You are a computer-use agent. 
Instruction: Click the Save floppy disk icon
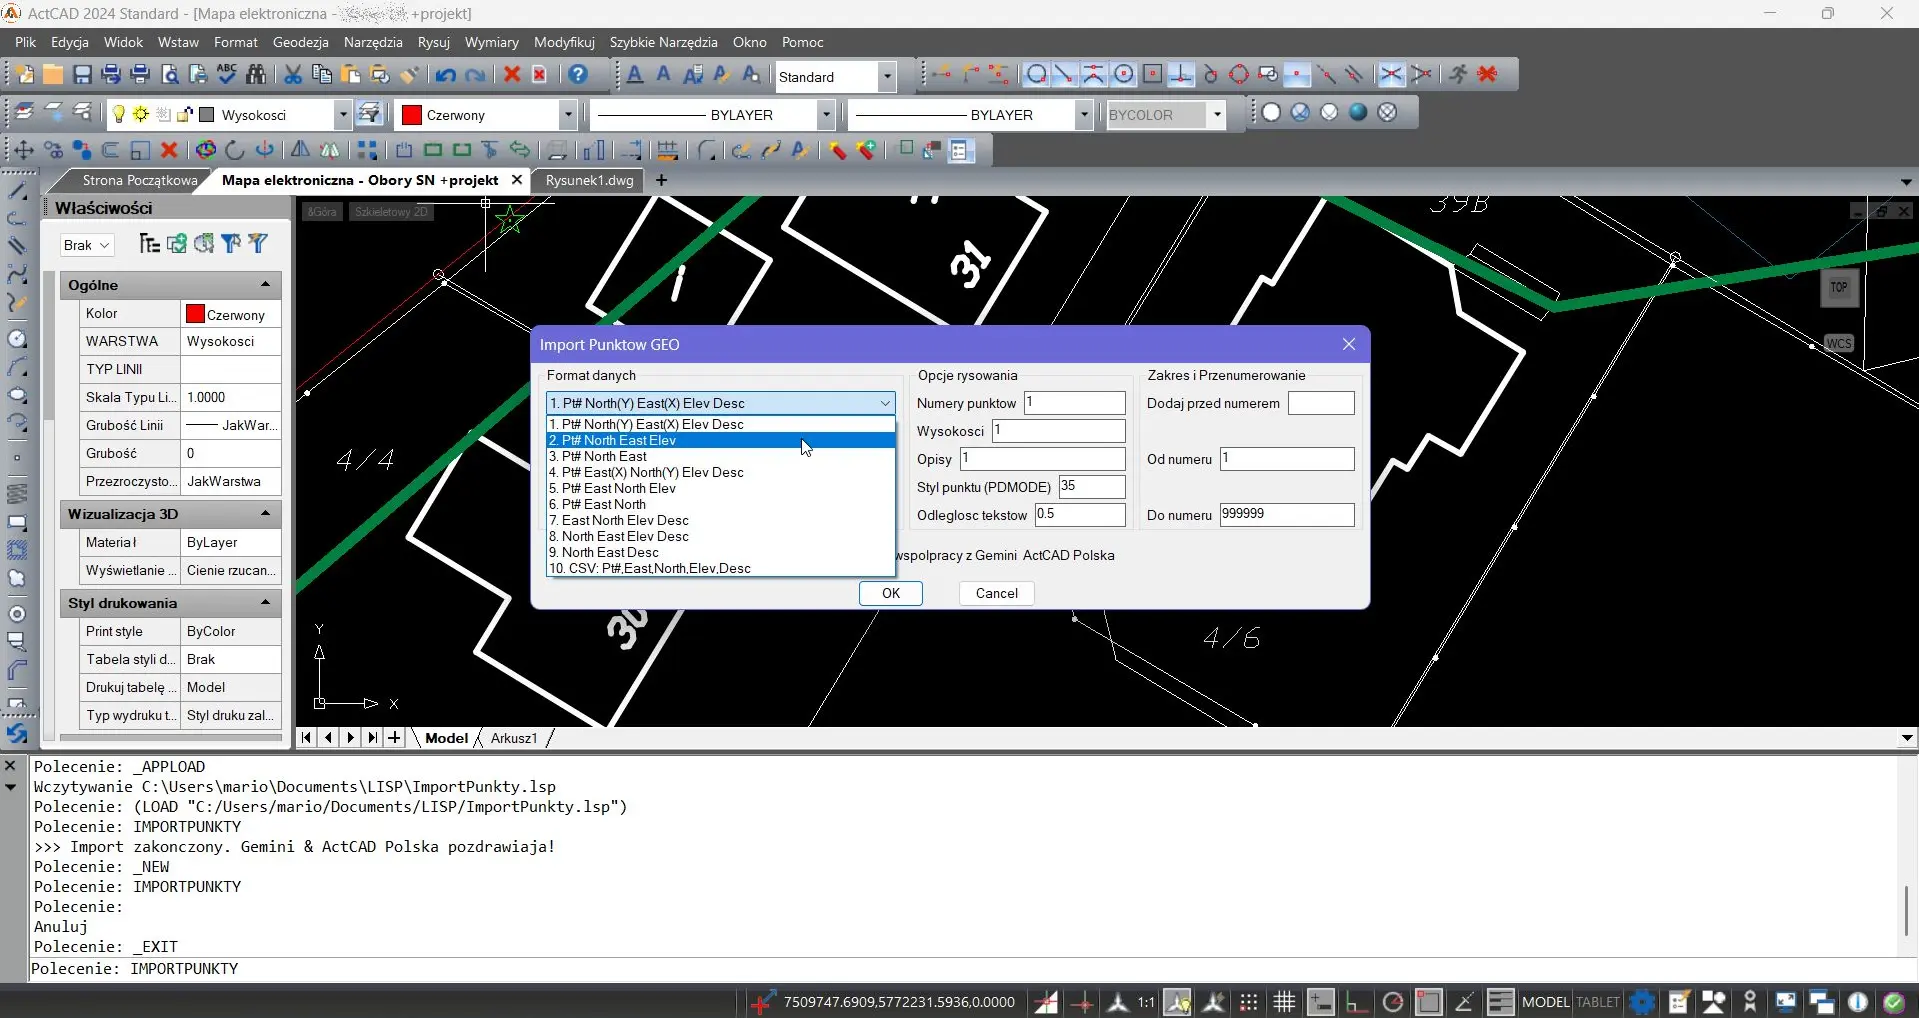click(x=82, y=75)
